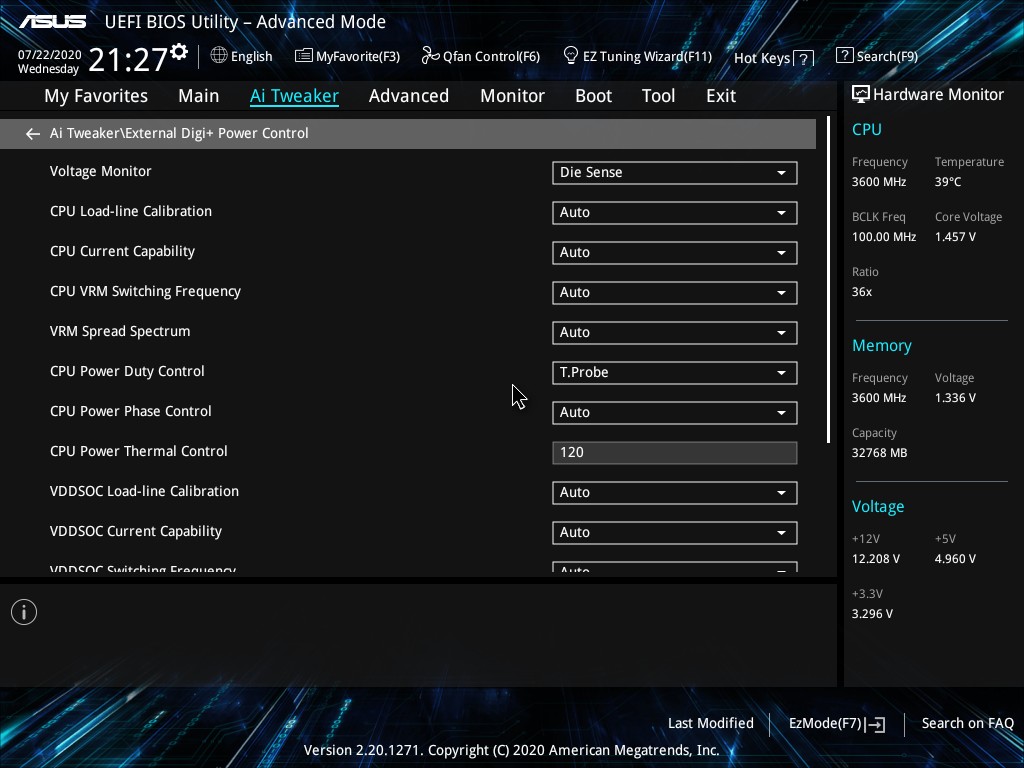The height and width of the screenshot is (768, 1024).
Task: Click the Search on FAQ link
Action: point(967,724)
